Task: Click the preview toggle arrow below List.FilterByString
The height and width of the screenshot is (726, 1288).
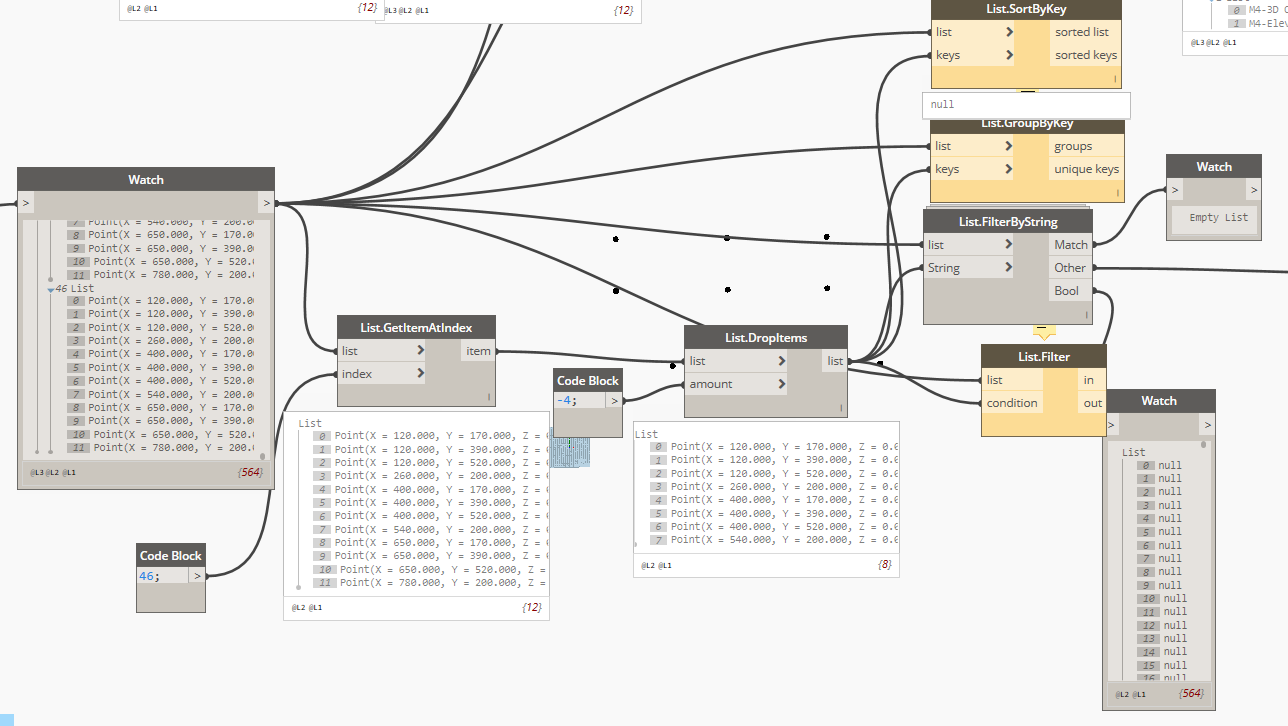Action: tap(1043, 330)
